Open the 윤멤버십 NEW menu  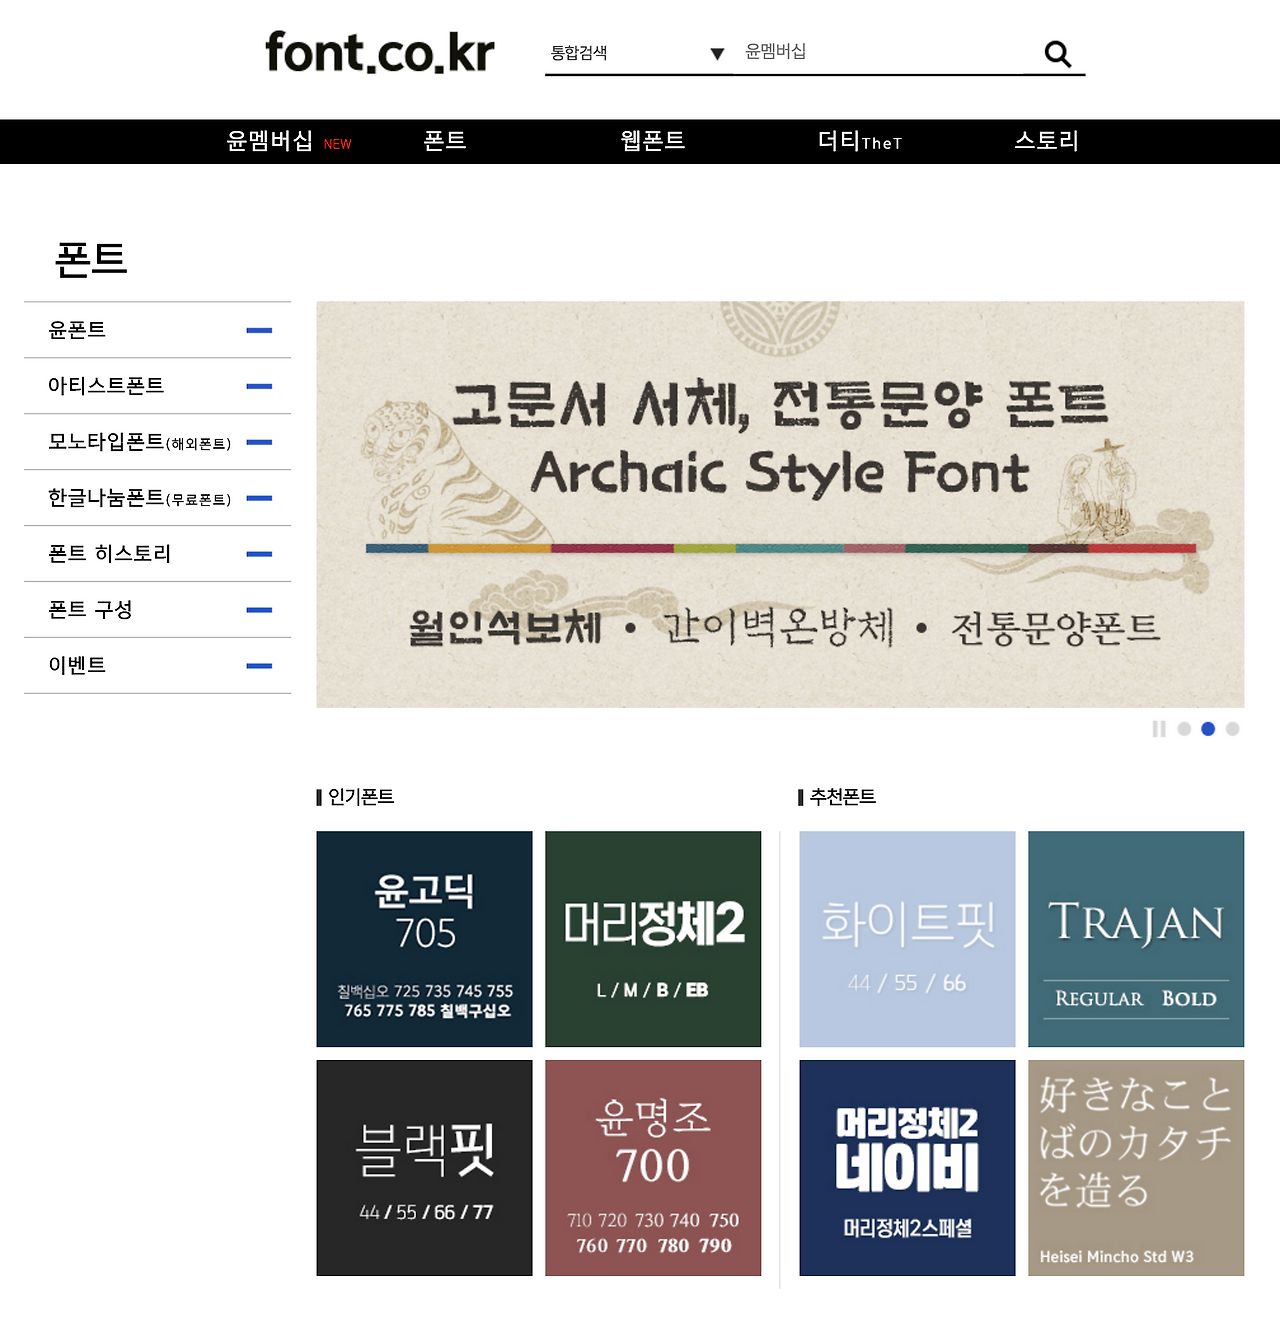pyautogui.click(x=289, y=141)
